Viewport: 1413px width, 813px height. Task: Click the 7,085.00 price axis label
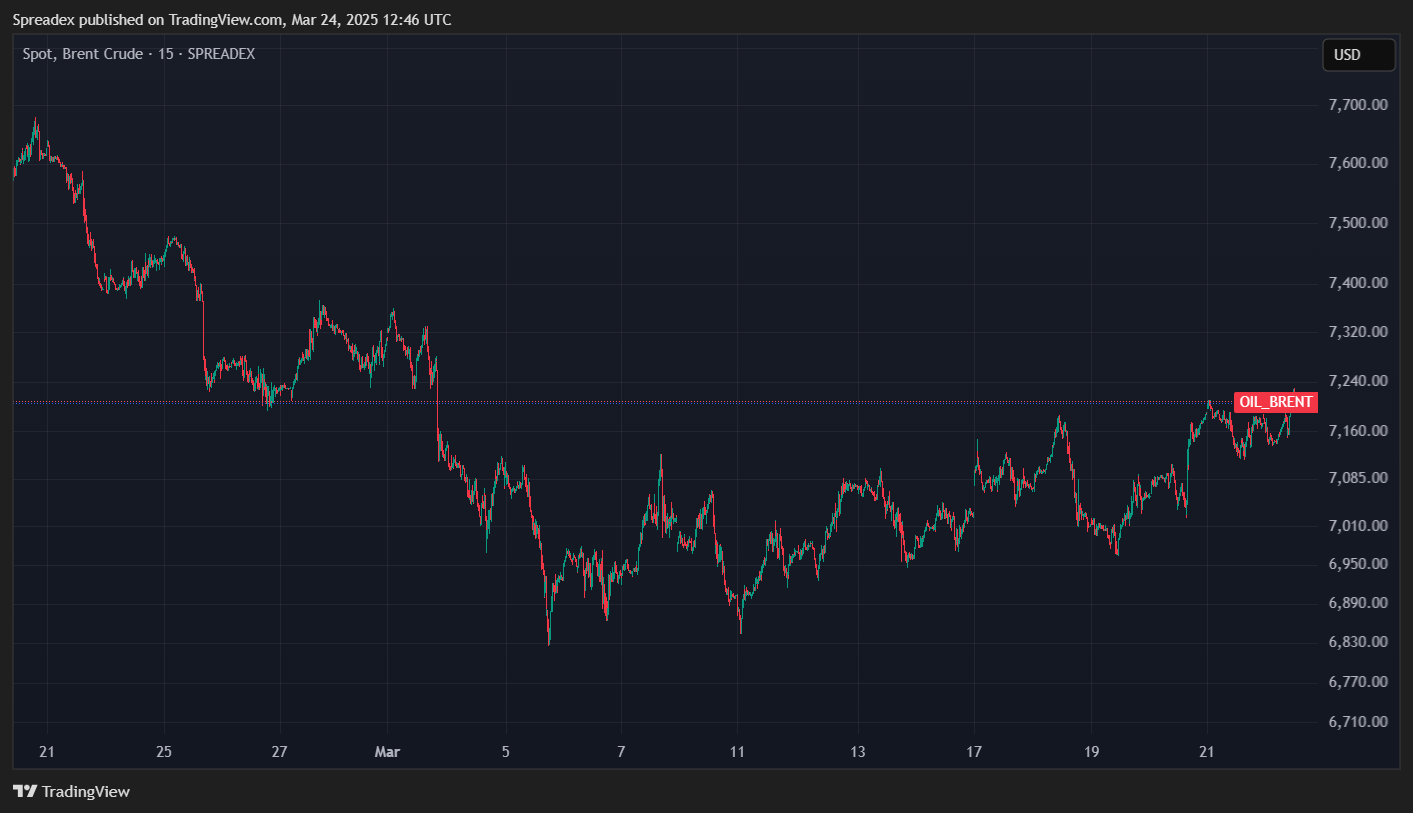(1357, 478)
